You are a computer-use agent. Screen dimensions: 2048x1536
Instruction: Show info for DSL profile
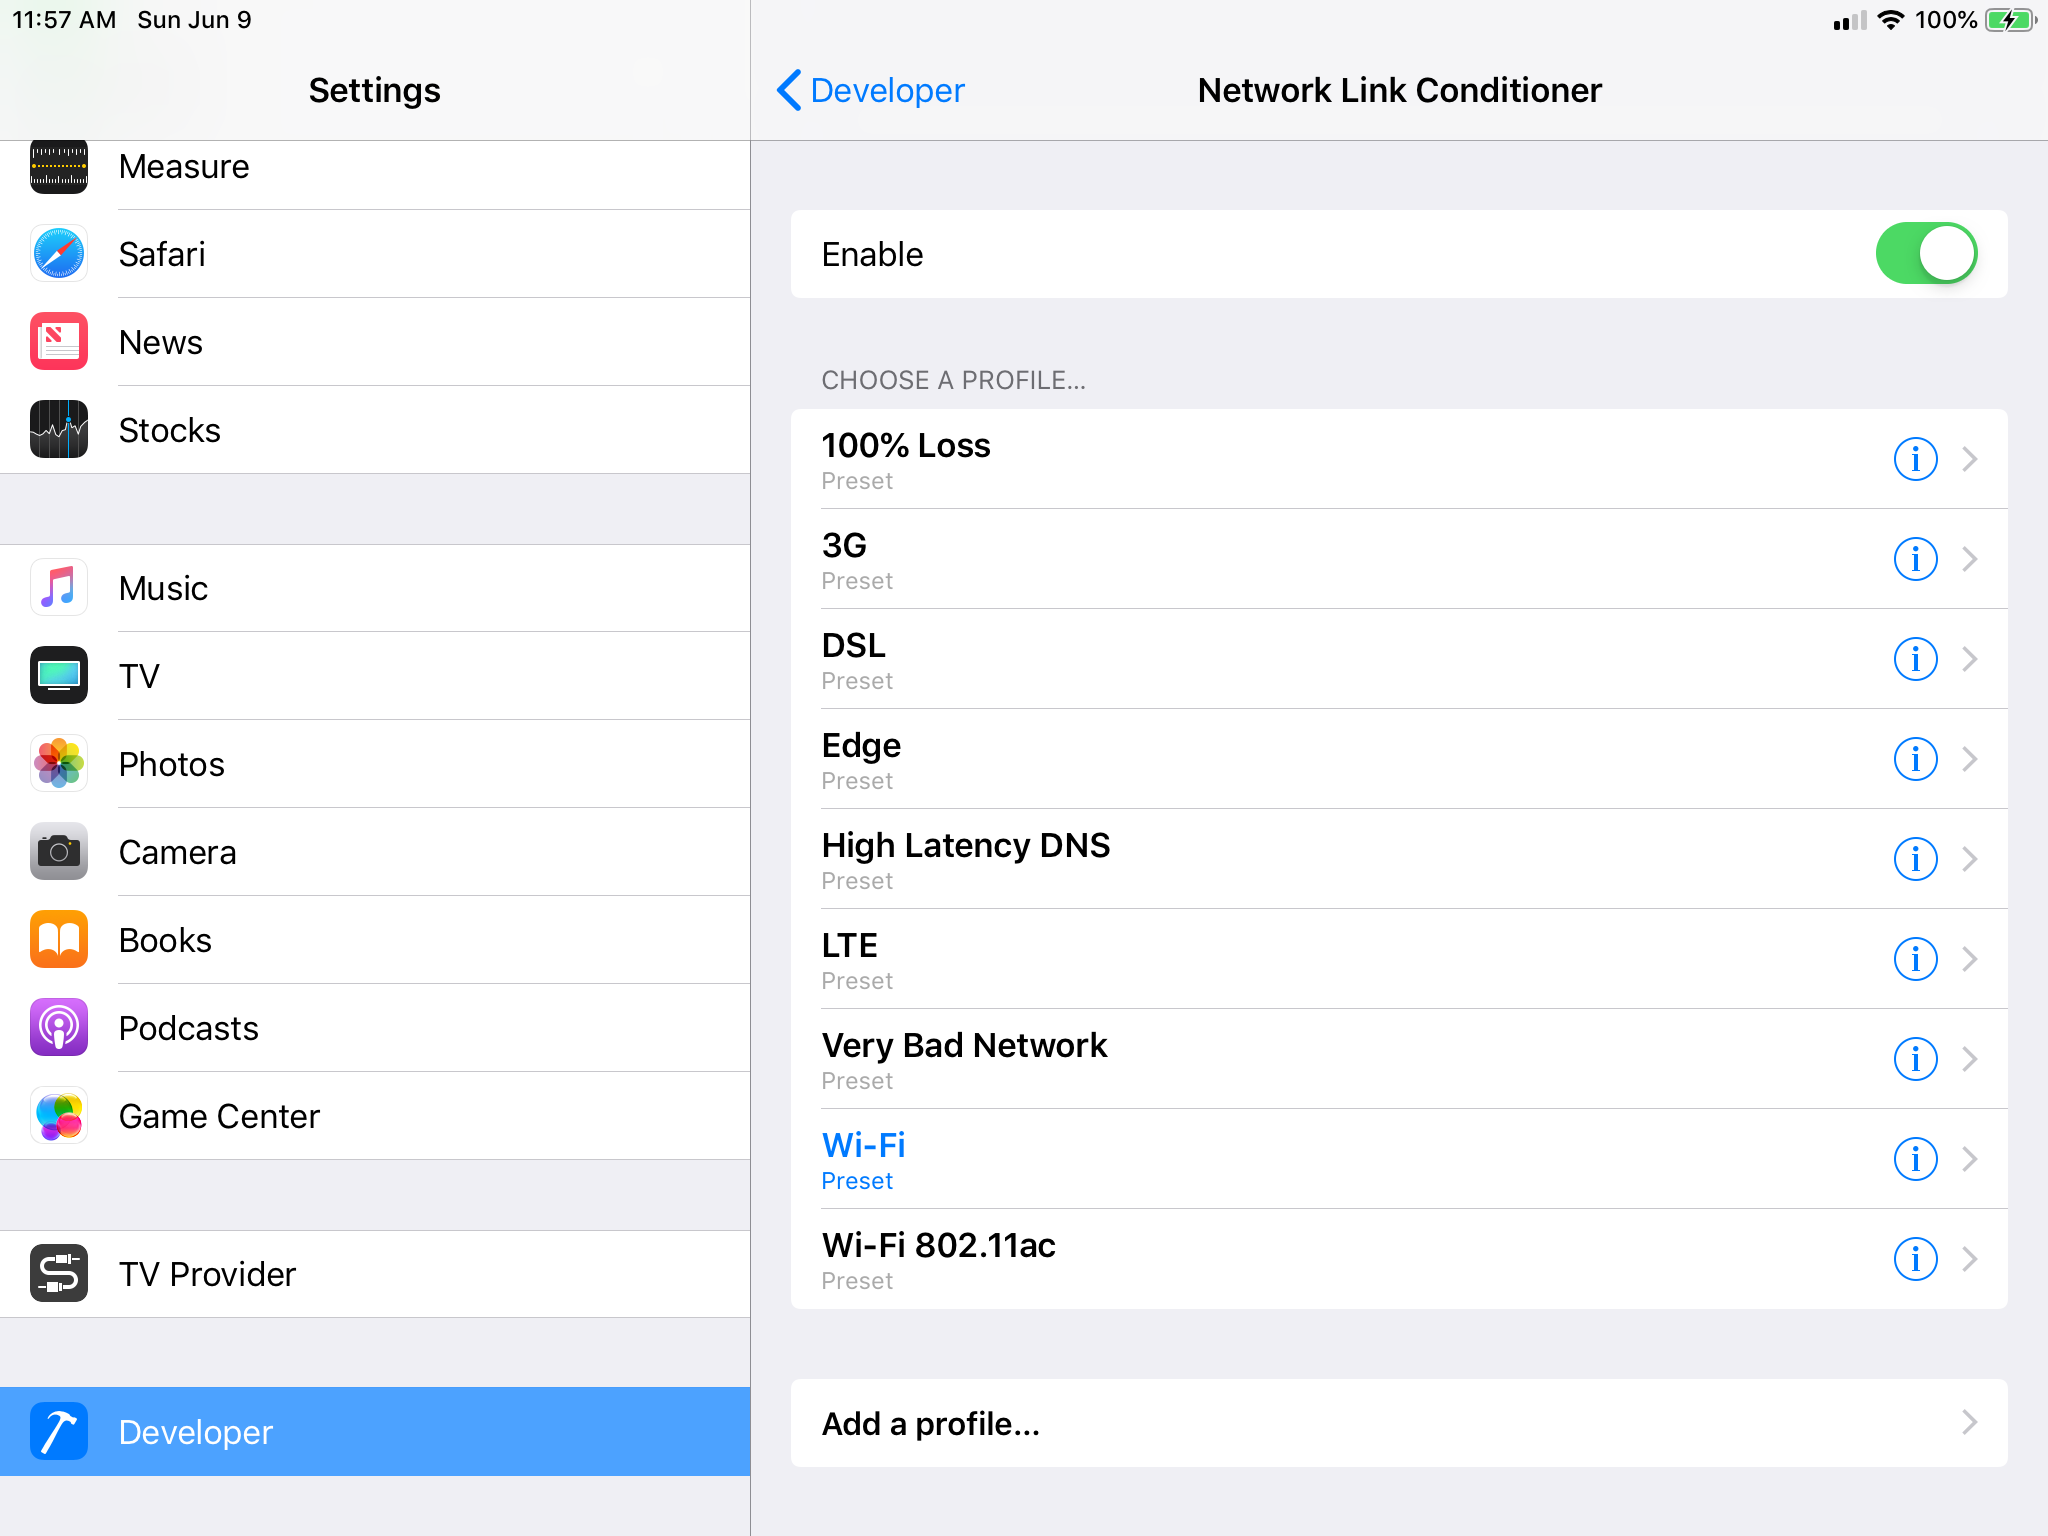click(1915, 659)
